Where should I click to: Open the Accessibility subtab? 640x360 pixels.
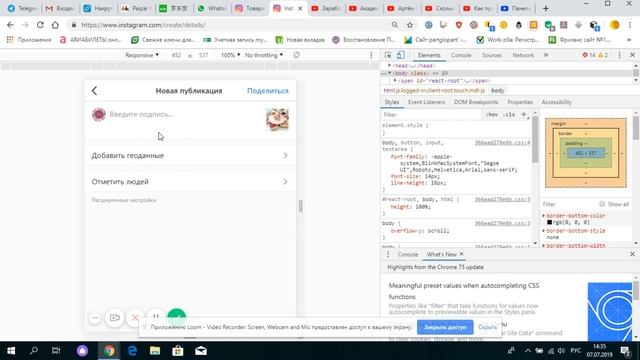click(556, 102)
